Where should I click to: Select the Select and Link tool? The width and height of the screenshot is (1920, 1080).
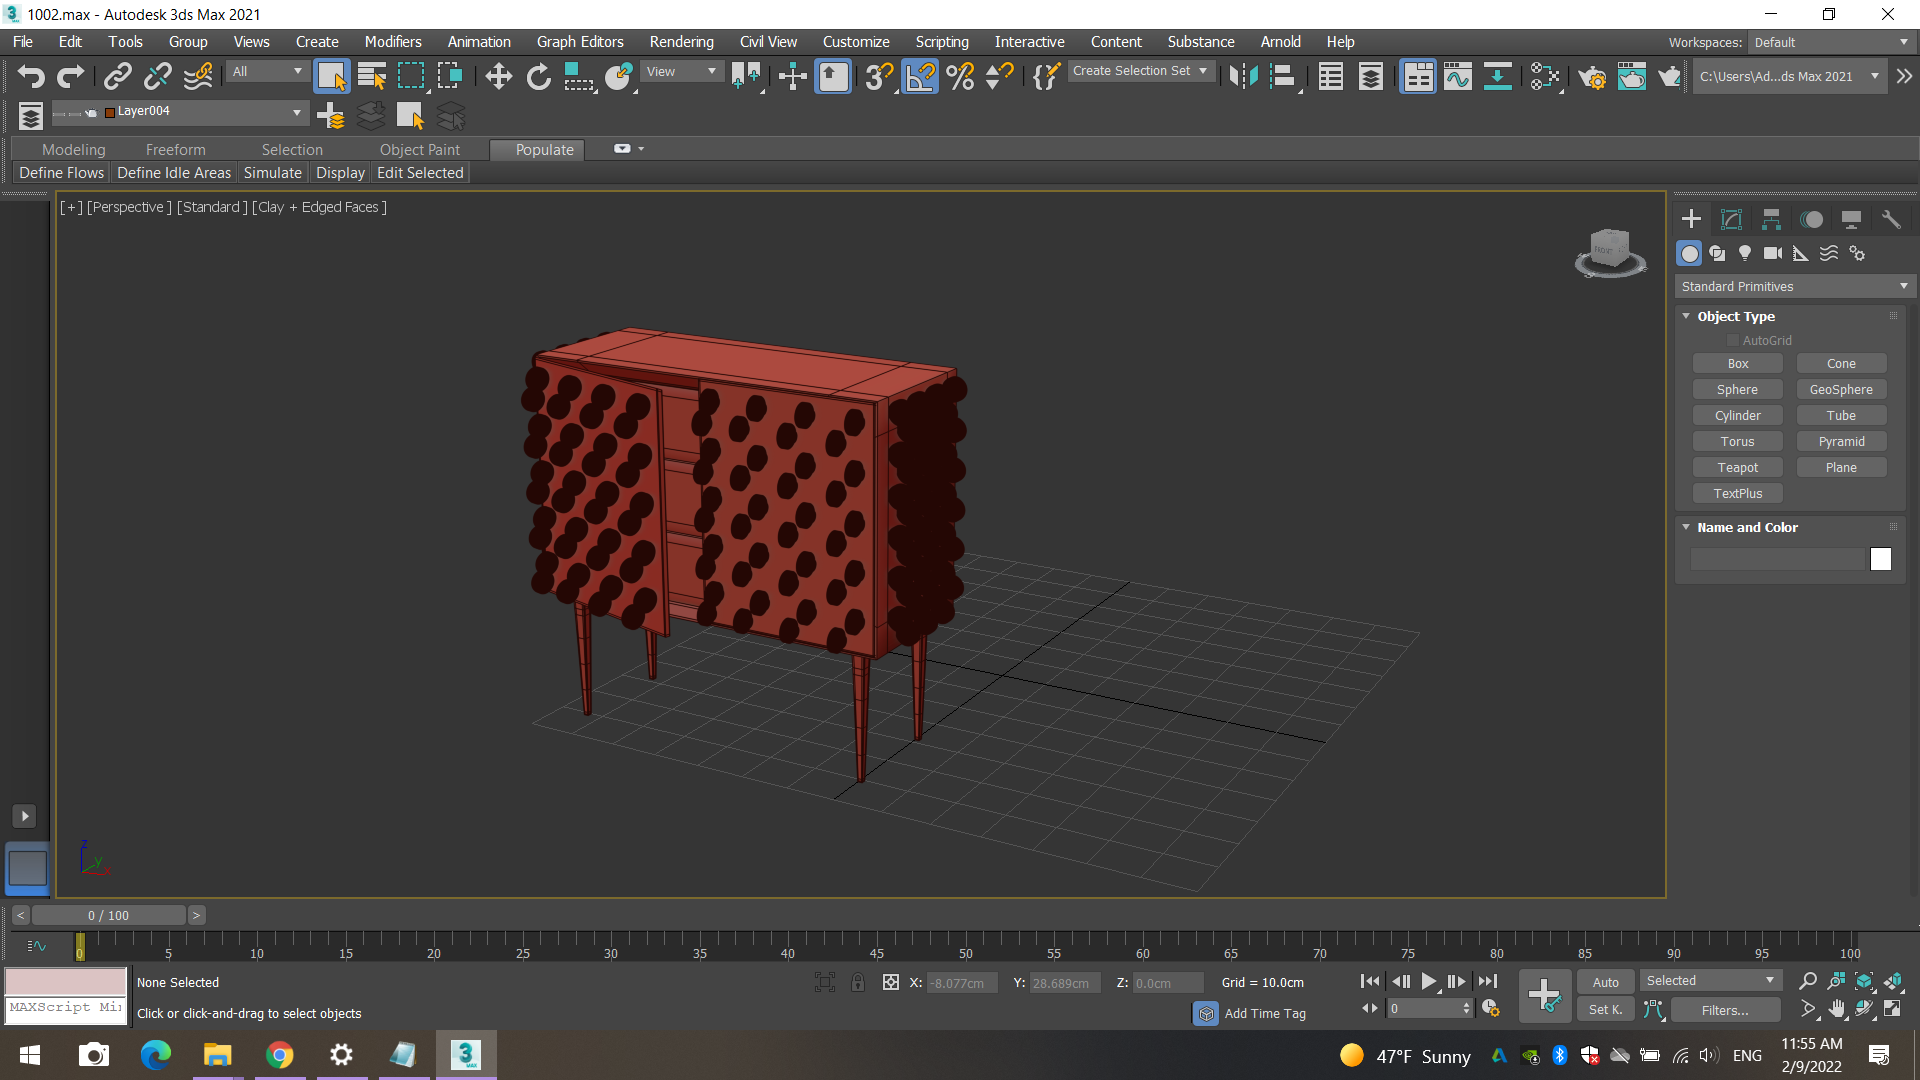[118, 77]
